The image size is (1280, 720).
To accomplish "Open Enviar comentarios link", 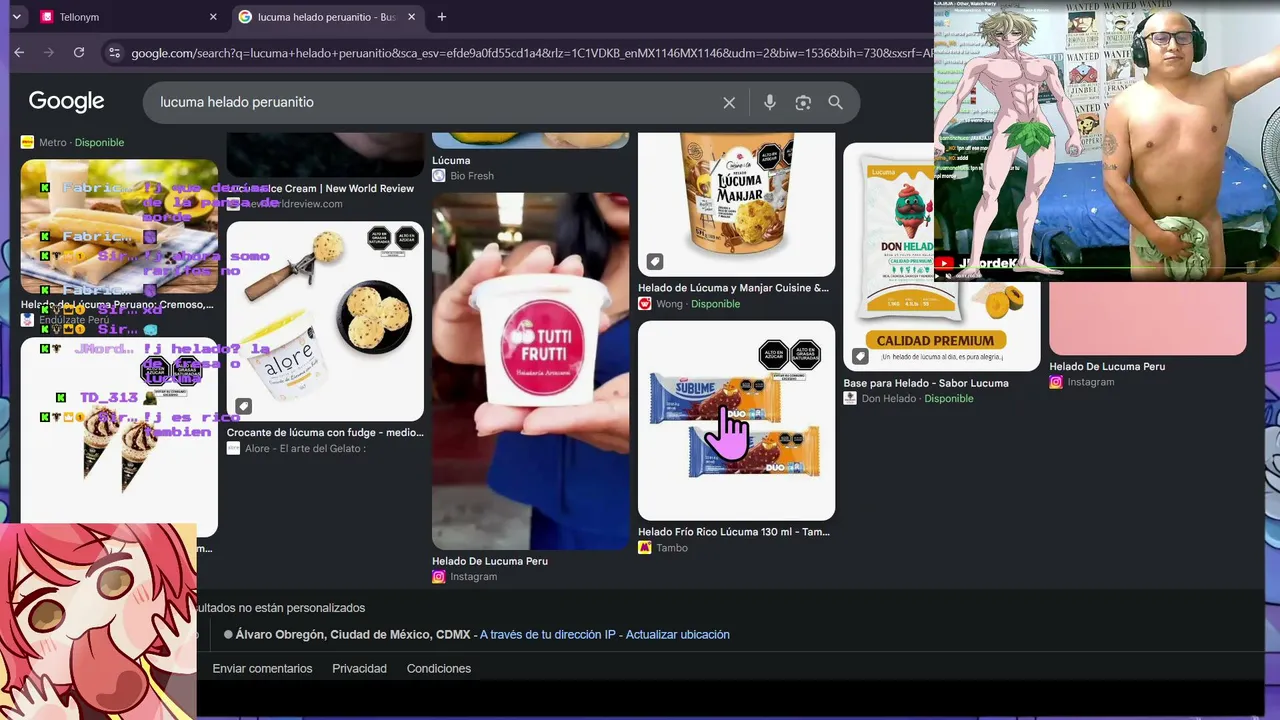I will click(262, 669).
